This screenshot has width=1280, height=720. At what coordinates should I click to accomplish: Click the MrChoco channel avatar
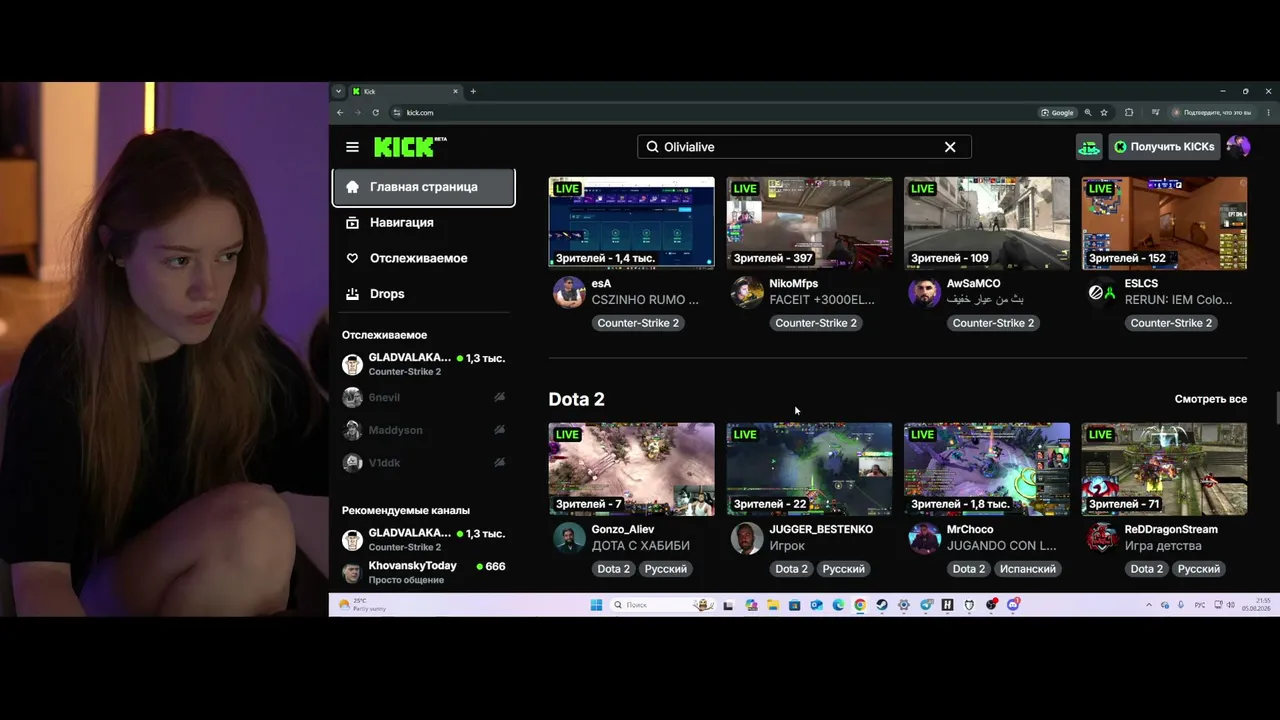pos(924,538)
